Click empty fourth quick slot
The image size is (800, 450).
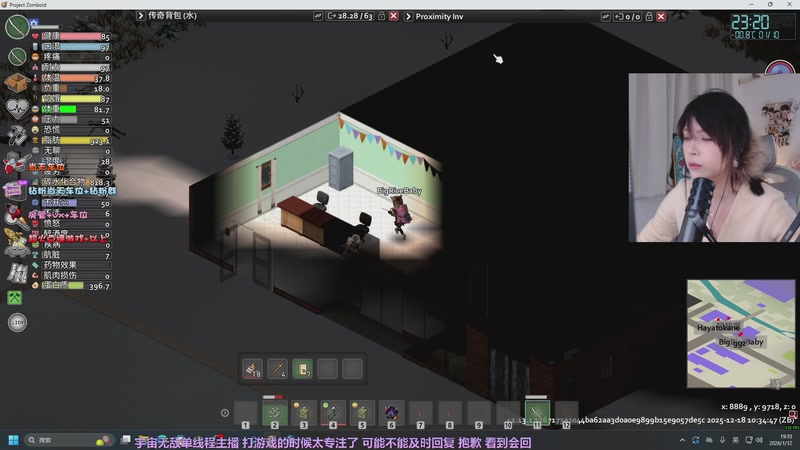(x=328, y=369)
